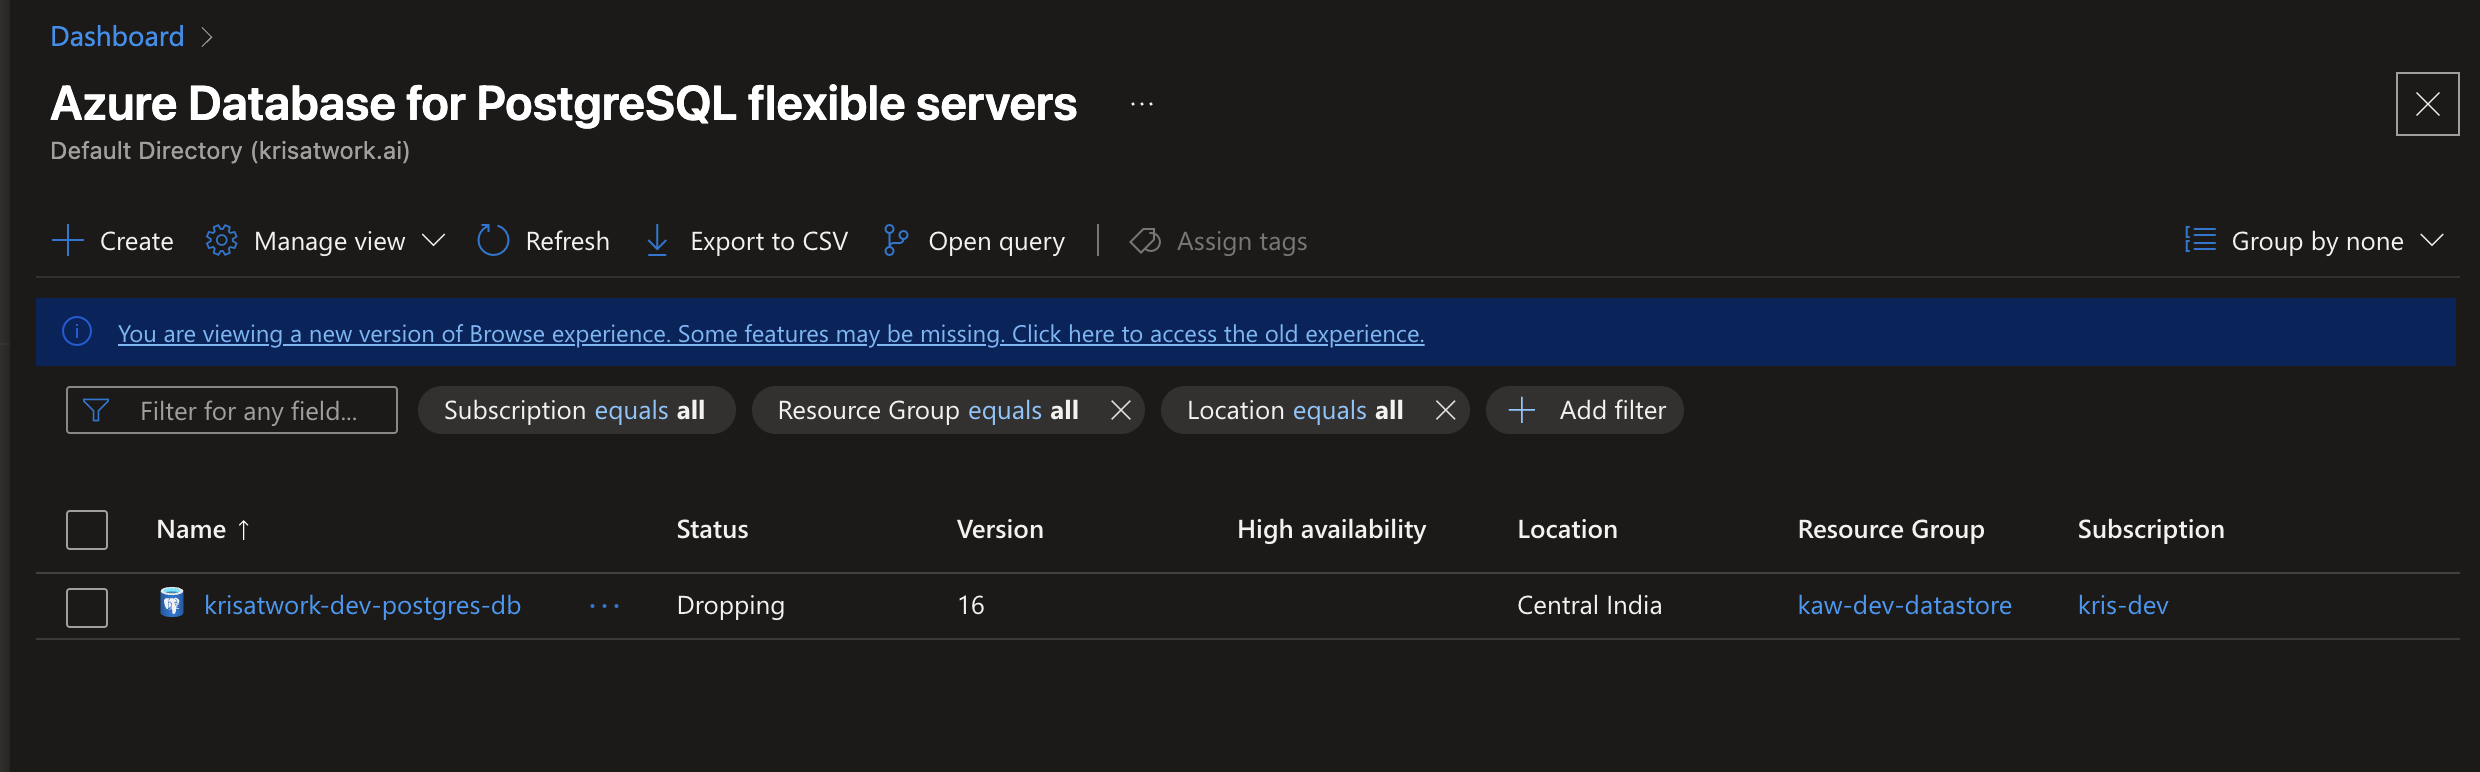Sort by the Status column header
Screen dimensions: 2480x772
click(x=712, y=529)
